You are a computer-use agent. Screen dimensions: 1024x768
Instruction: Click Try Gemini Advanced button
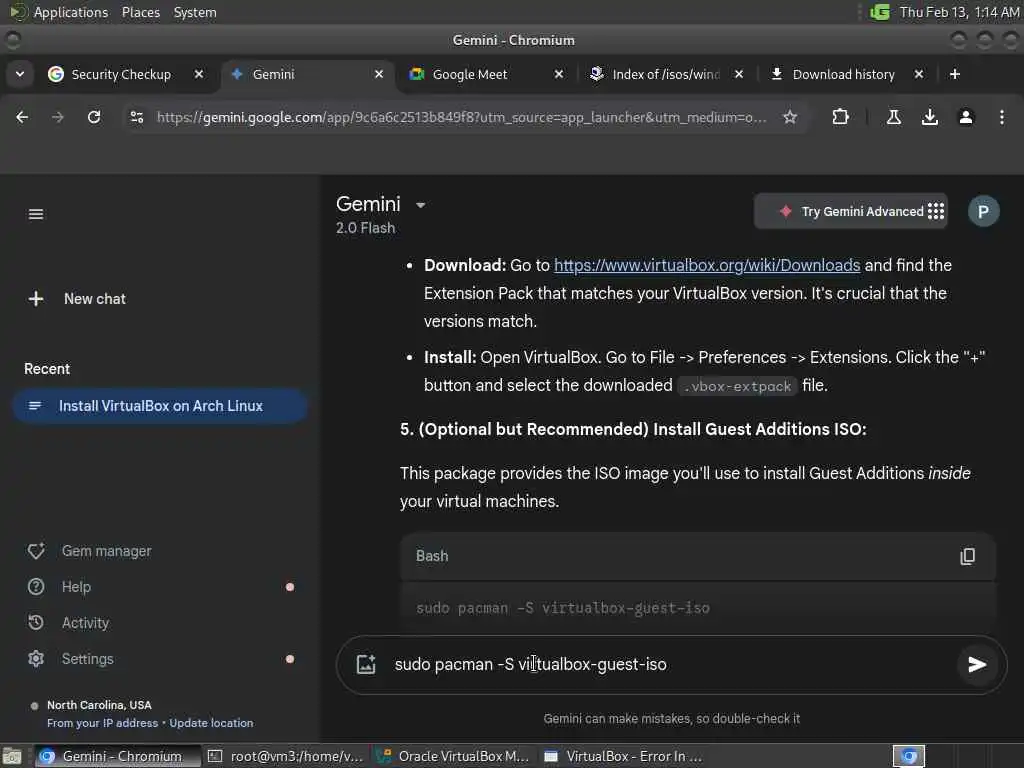click(x=851, y=211)
